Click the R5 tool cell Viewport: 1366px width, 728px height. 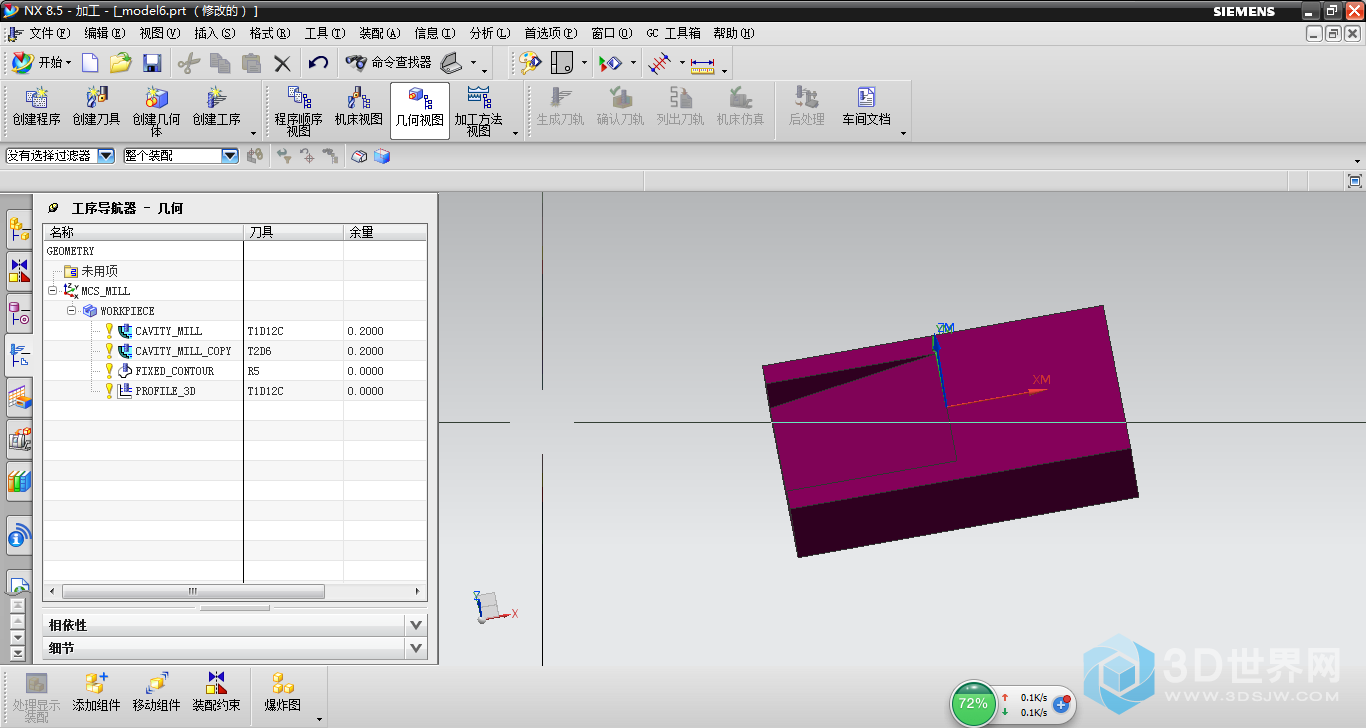(294, 371)
